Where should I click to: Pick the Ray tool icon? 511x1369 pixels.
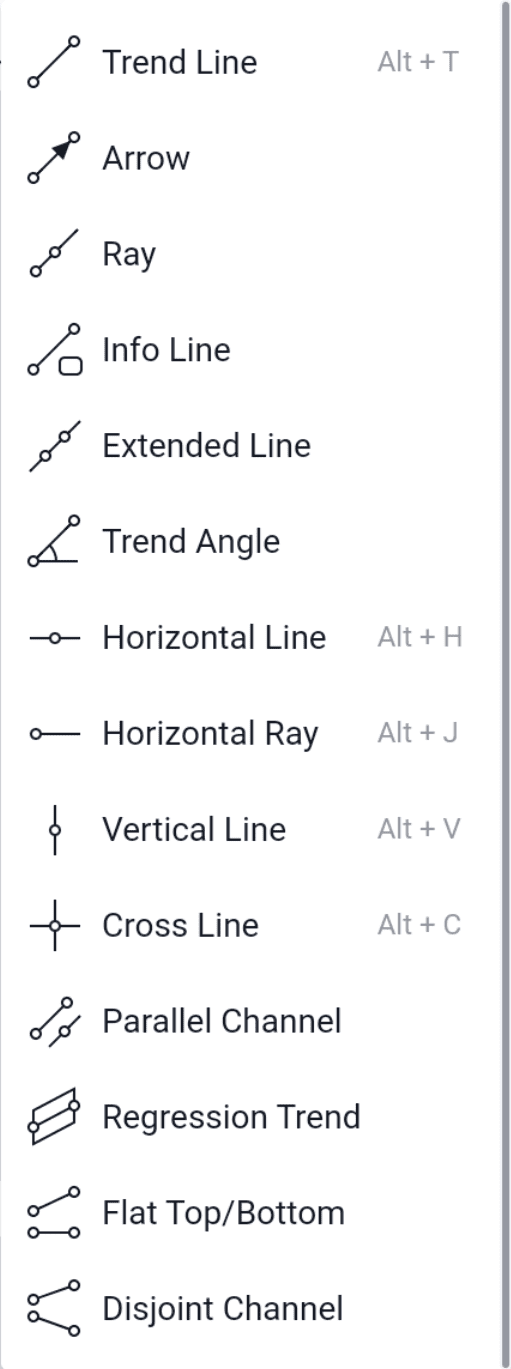(54, 254)
